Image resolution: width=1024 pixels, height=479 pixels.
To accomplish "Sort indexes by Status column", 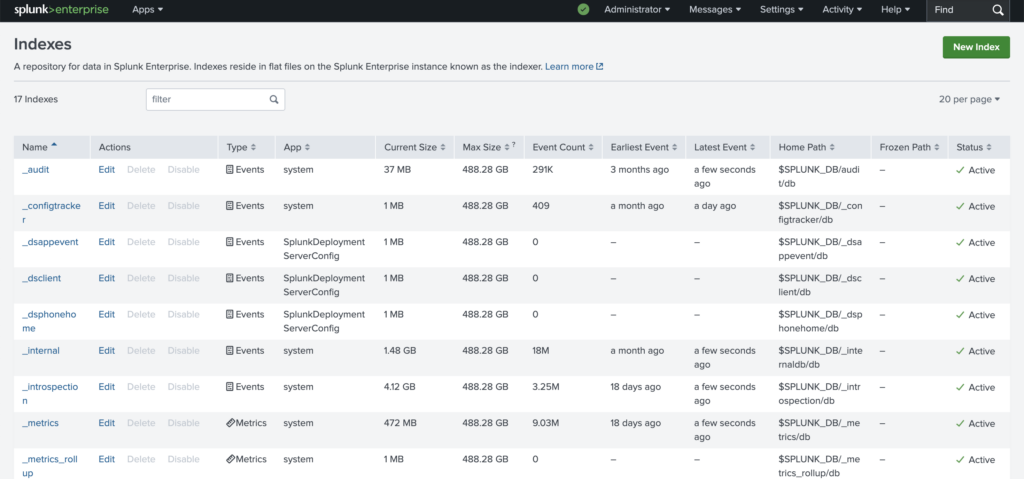I will 974,148.
